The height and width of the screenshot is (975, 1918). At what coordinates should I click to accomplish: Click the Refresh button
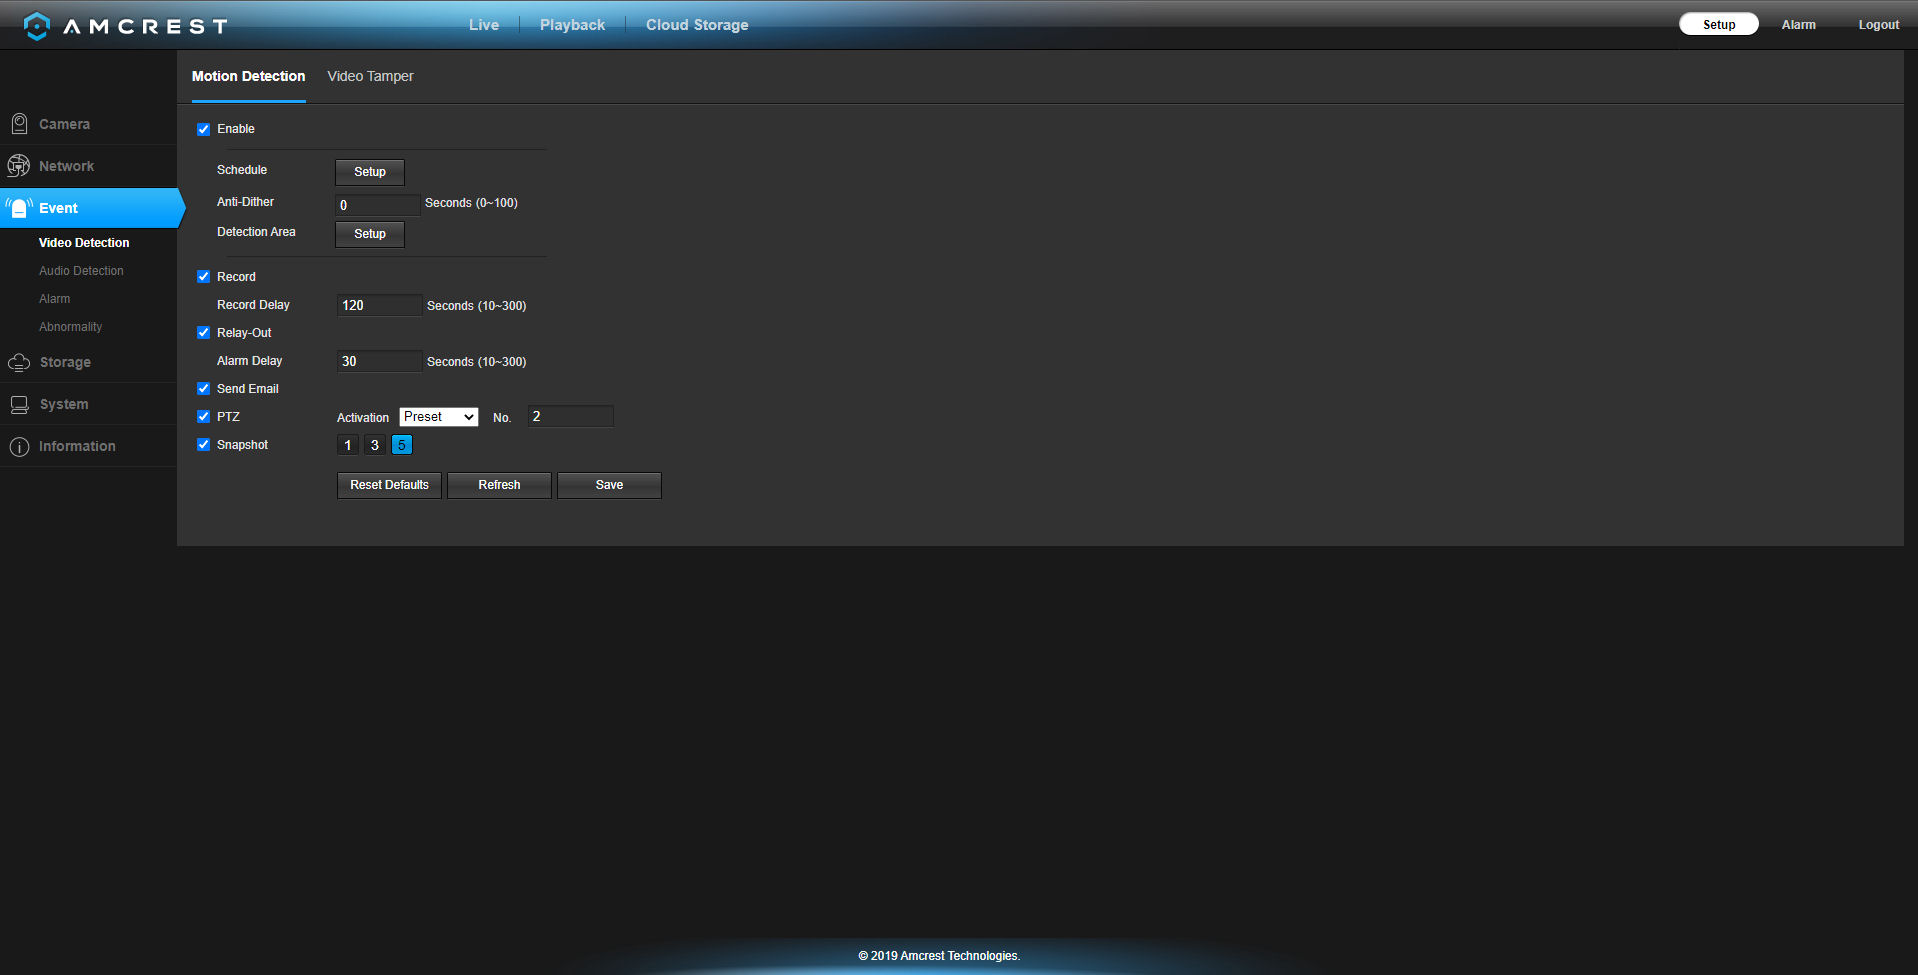499,485
